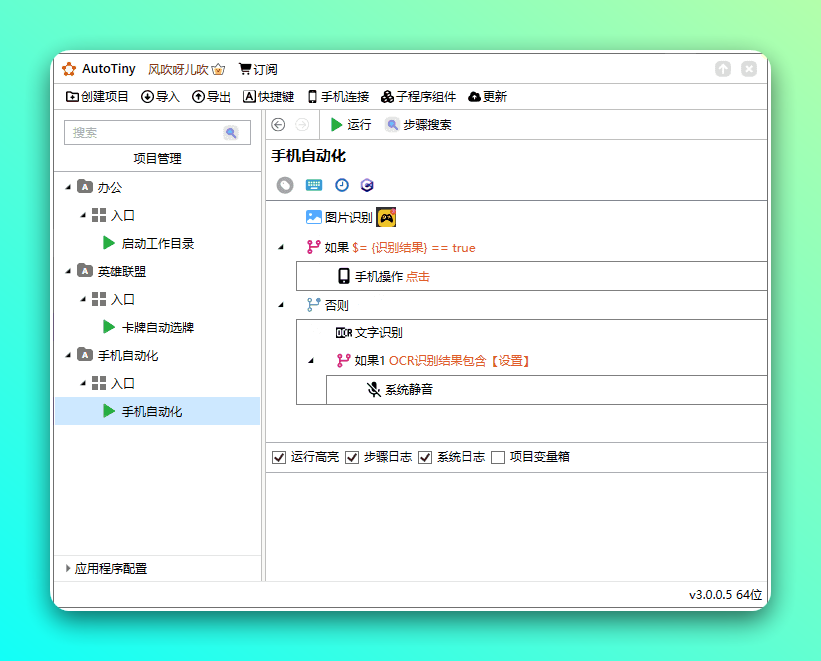
Task: Click the clock timer icon
Action: tap(341, 185)
